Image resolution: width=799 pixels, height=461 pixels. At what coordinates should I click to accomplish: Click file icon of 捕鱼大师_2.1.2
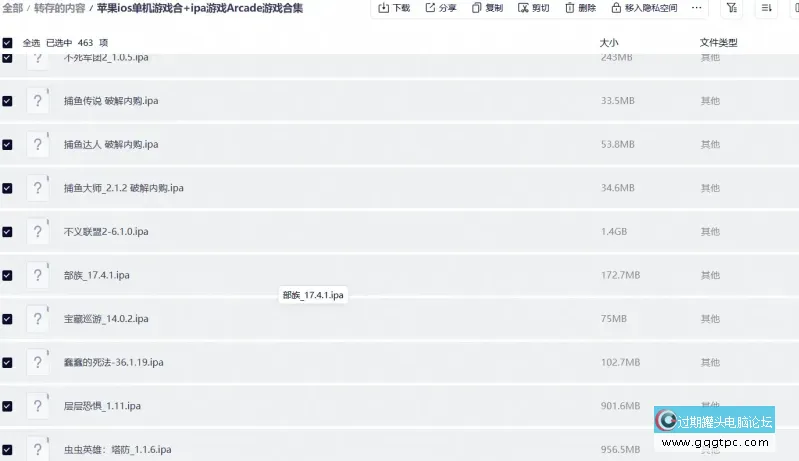tap(38, 188)
